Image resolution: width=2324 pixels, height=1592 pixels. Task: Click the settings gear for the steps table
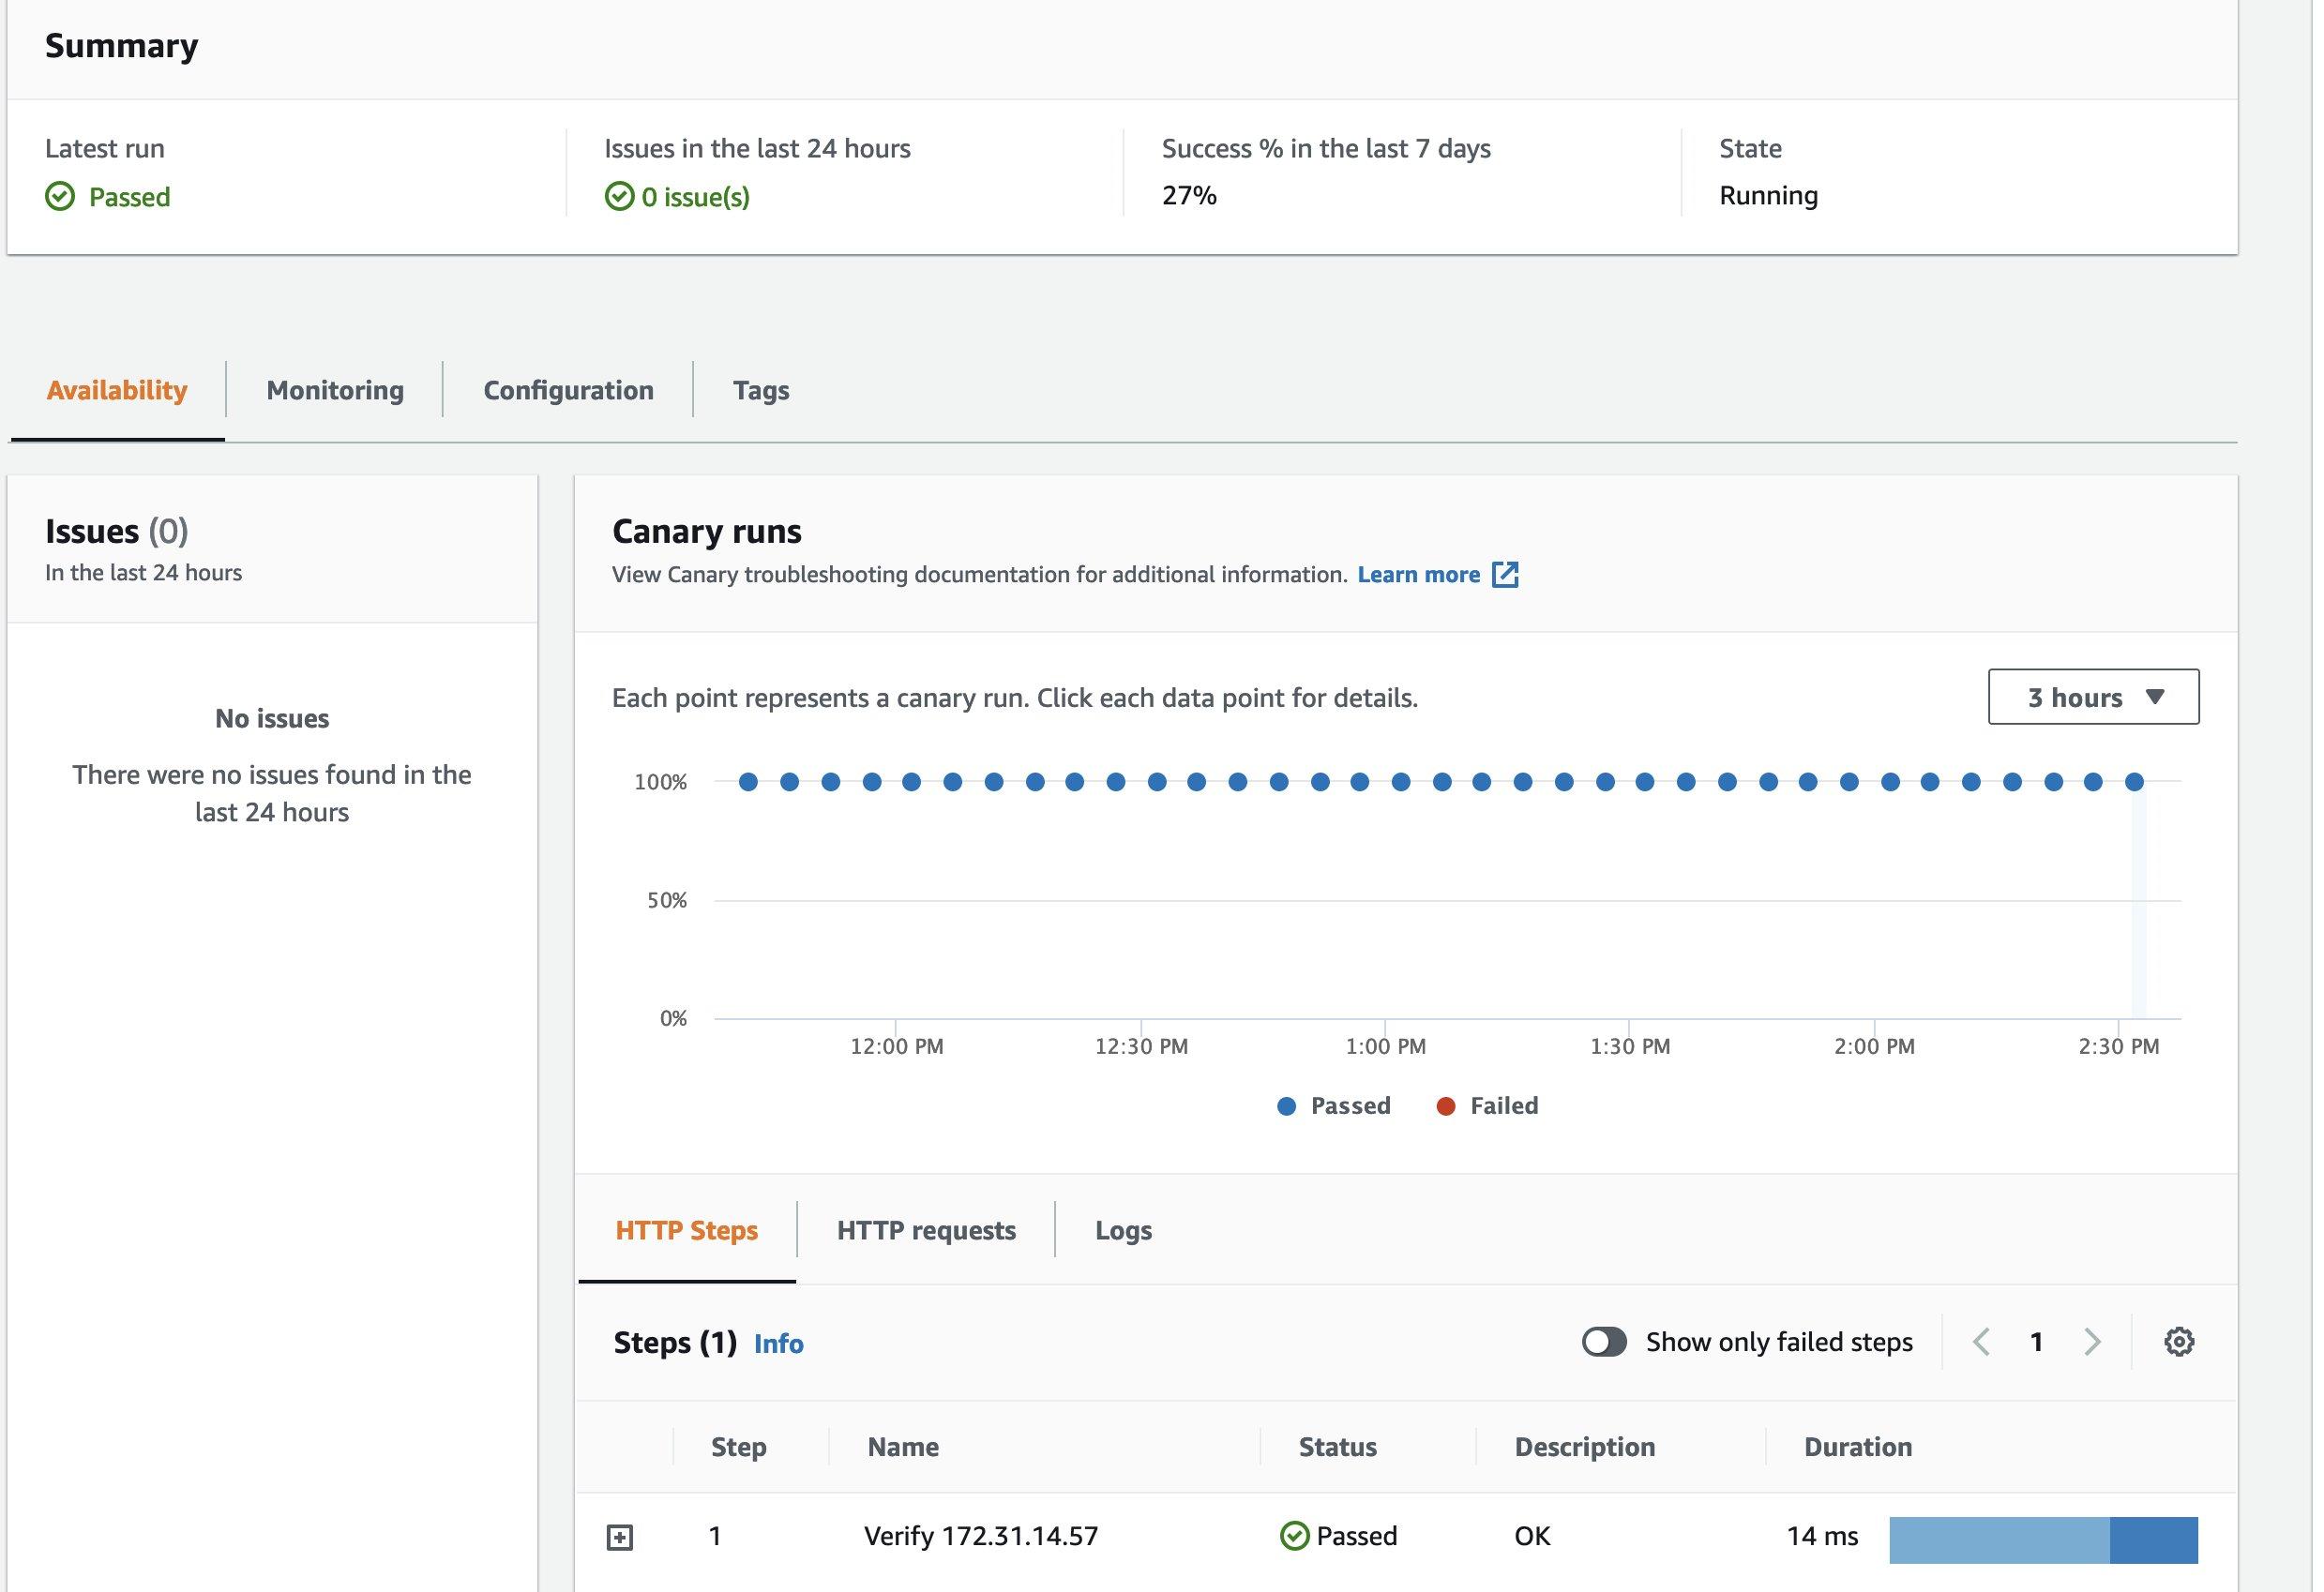tap(2180, 1341)
